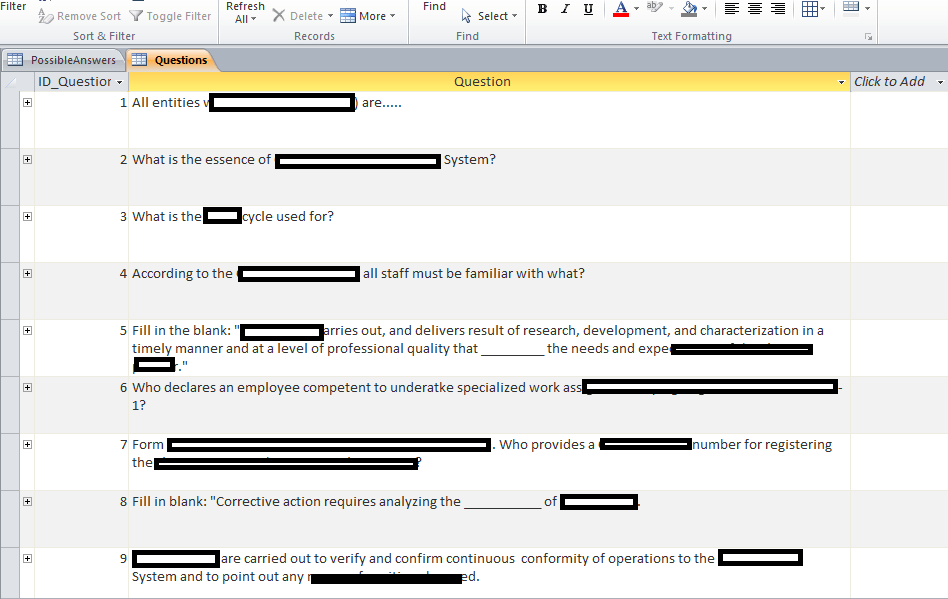Click the 'Corrective action requires analyzing' cell
Viewport: 948px width, 599px height.
[489, 519]
